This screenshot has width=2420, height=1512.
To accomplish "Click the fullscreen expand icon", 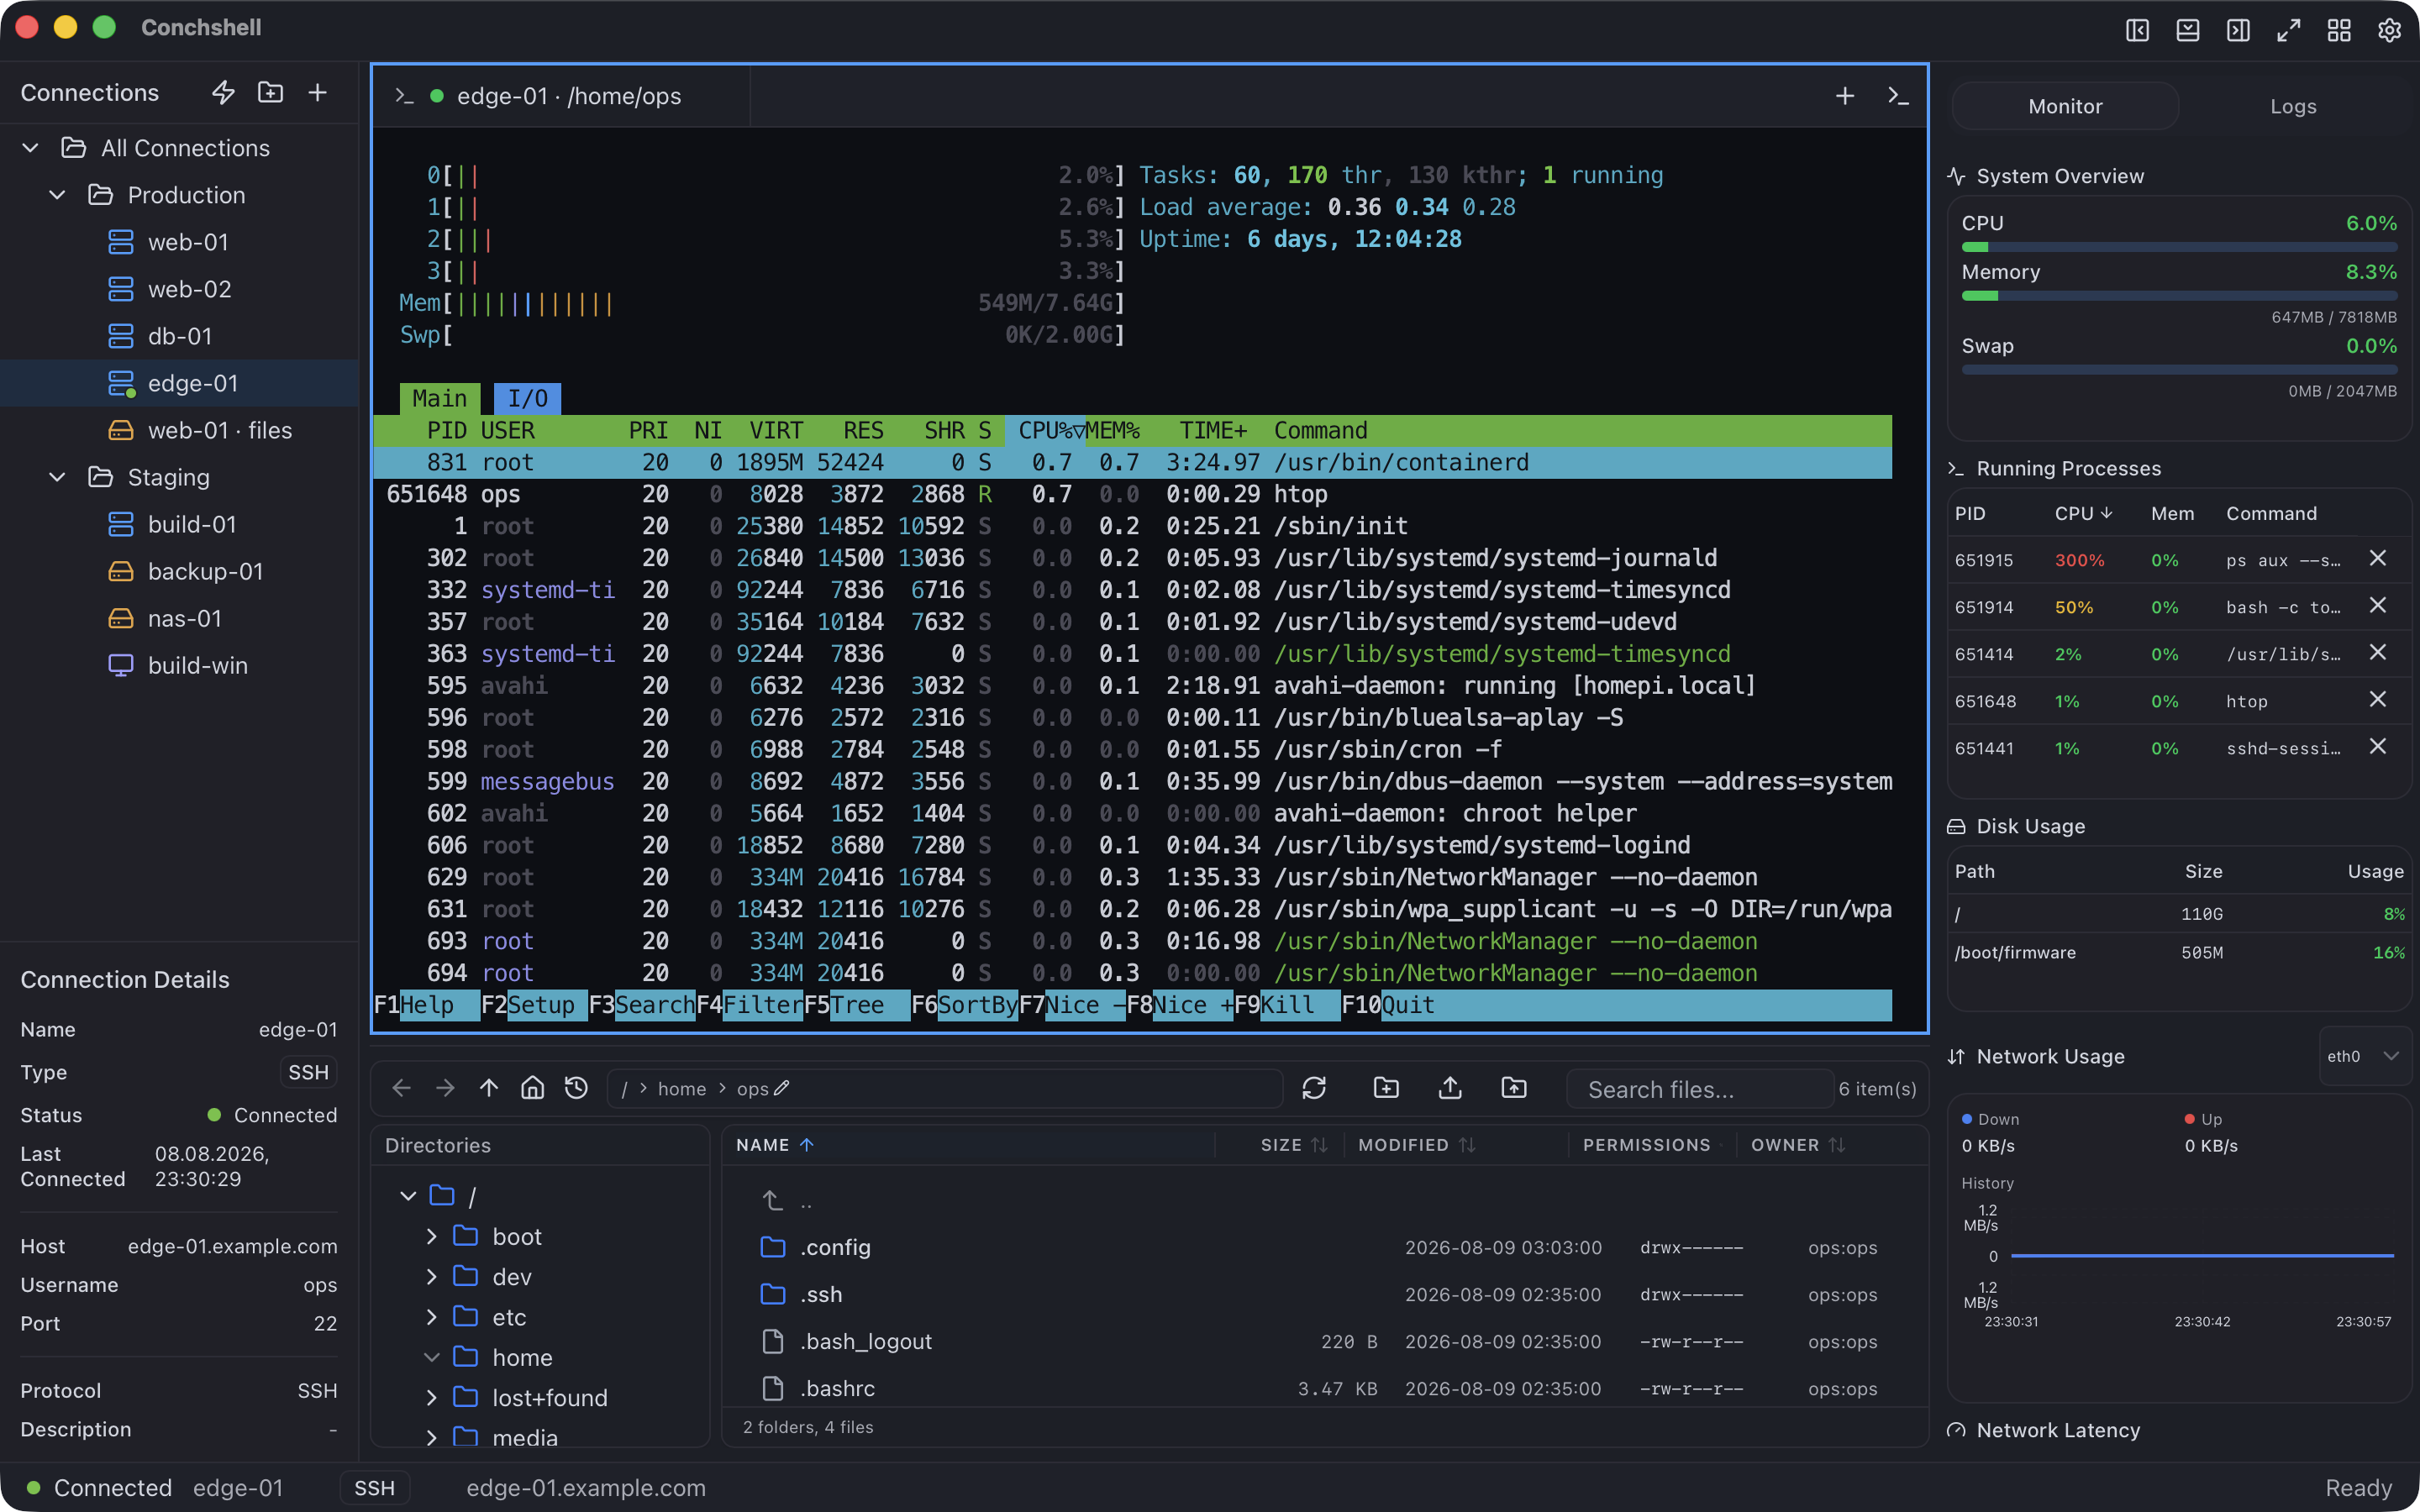I will tap(2288, 30).
